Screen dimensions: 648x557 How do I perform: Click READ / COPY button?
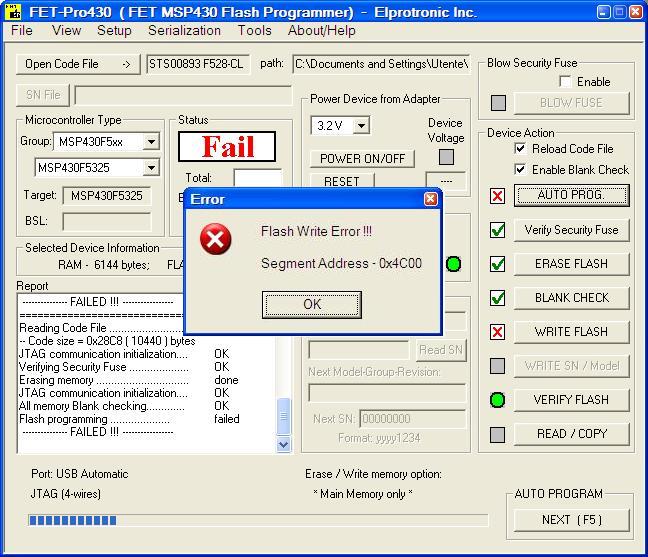point(572,433)
